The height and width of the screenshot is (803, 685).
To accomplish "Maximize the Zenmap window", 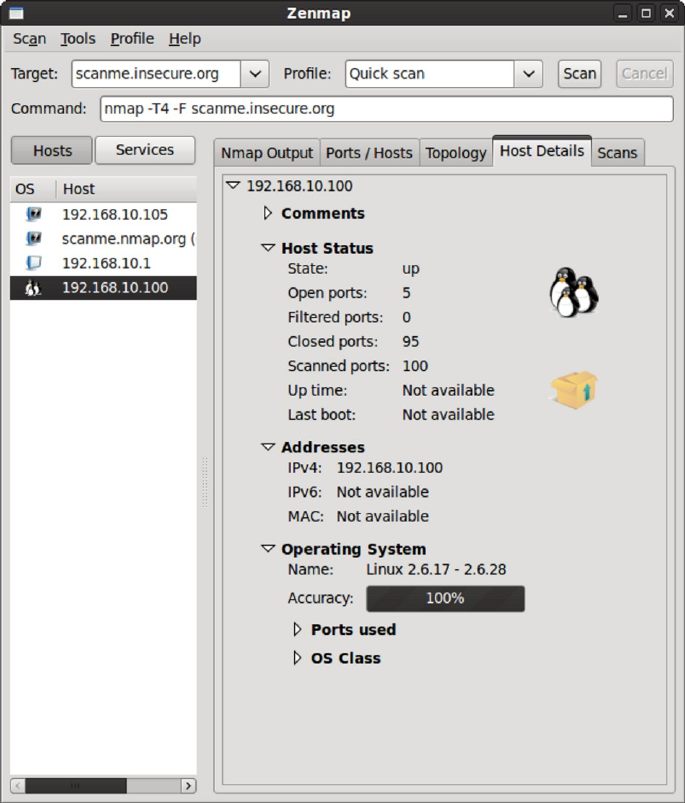I will [x=646, y=13].
